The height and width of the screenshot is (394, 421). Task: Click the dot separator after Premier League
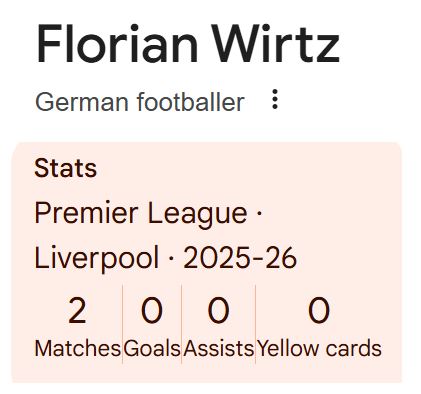(260, 213)
